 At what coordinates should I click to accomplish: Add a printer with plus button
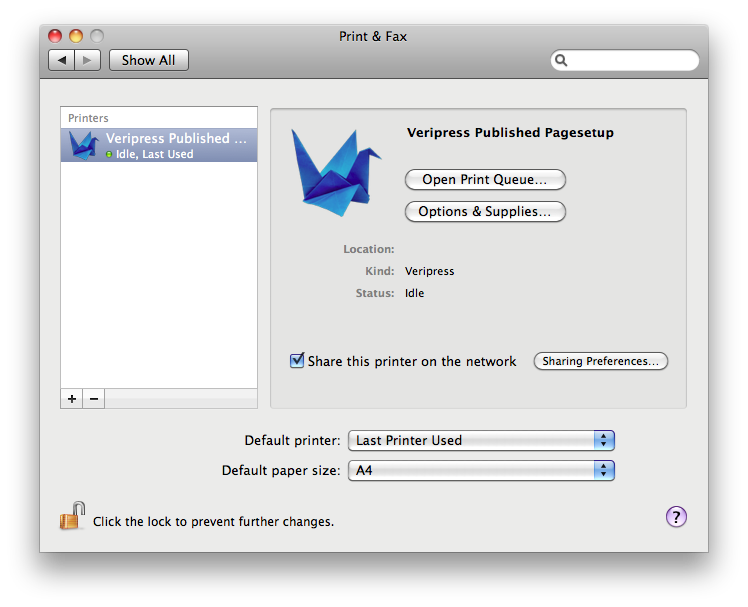click(72, 399)
